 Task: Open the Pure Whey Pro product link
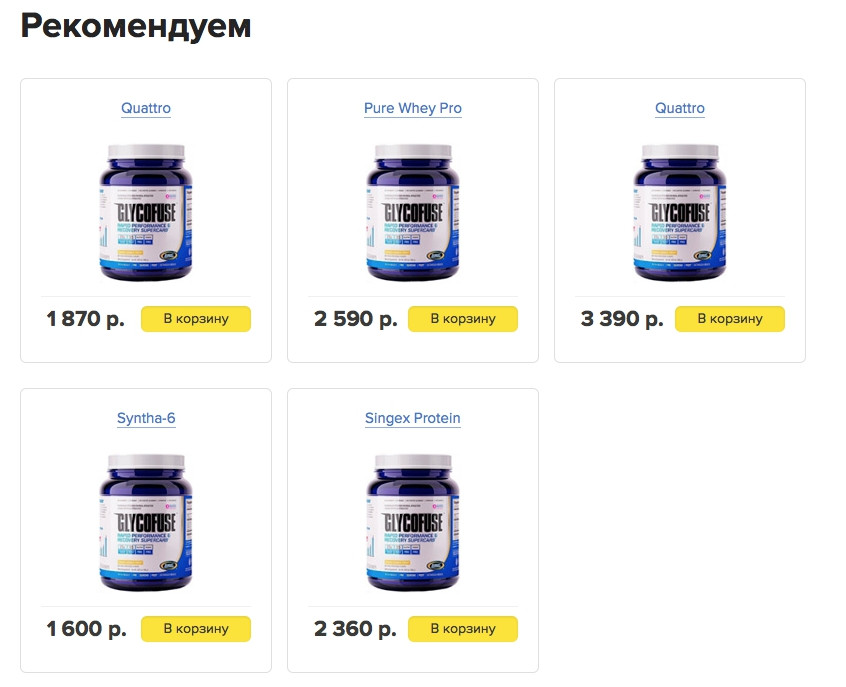pos(413,108)
